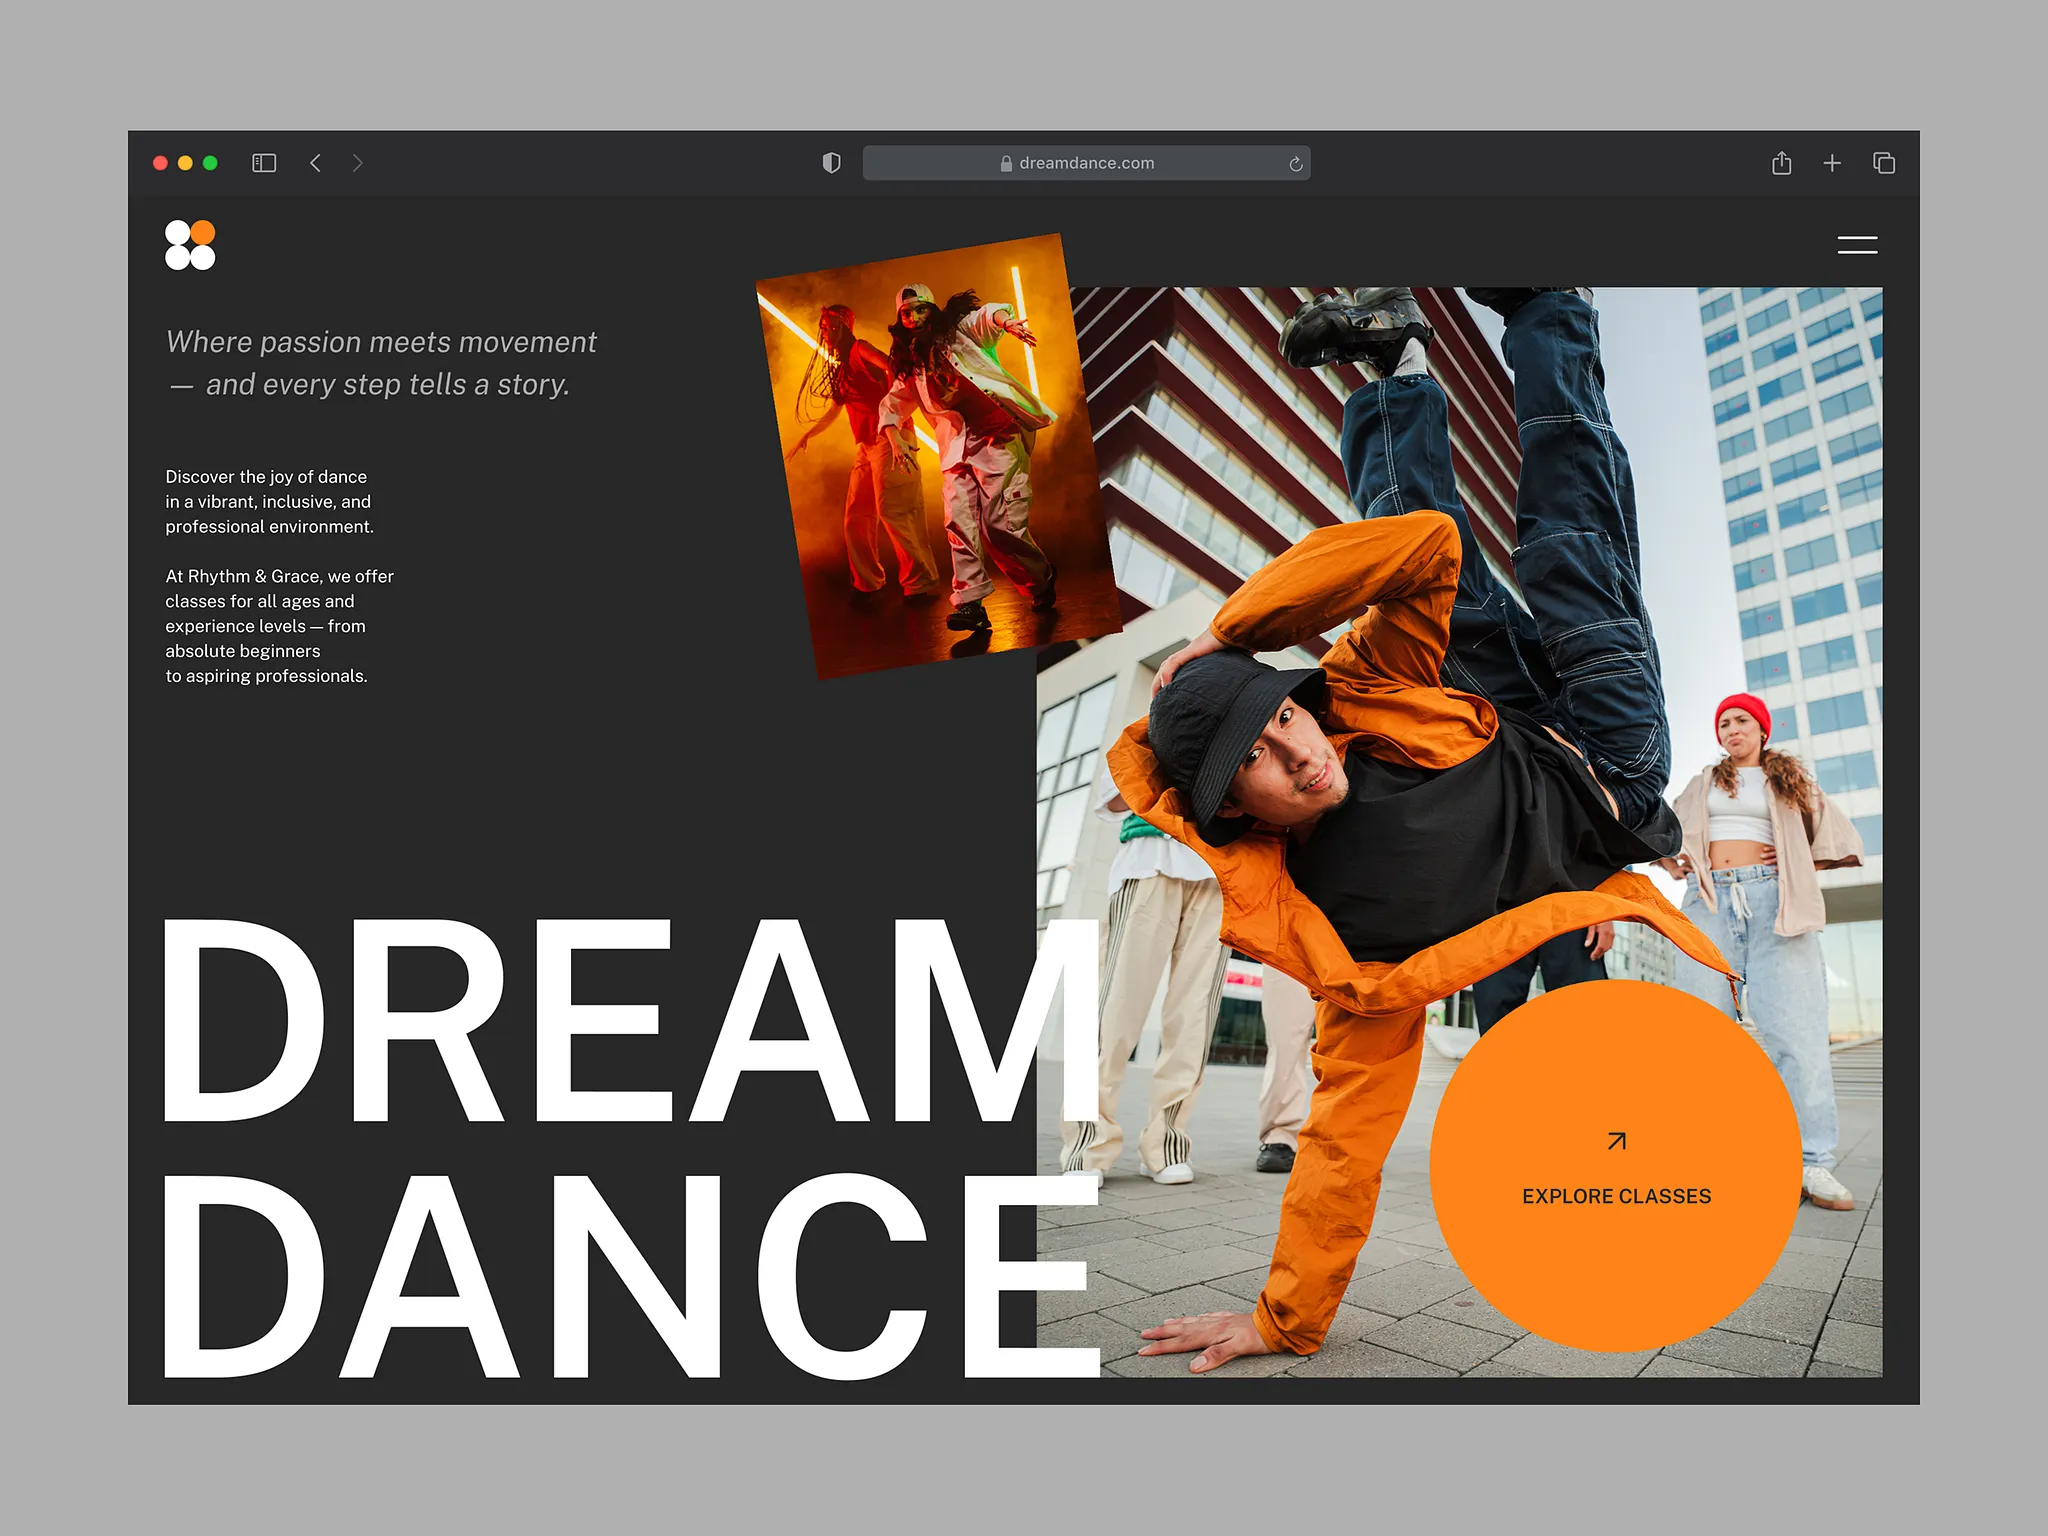Click the padlock icon in address bar
The height and width of the screenshot is (1536, 2048).
1006,164
